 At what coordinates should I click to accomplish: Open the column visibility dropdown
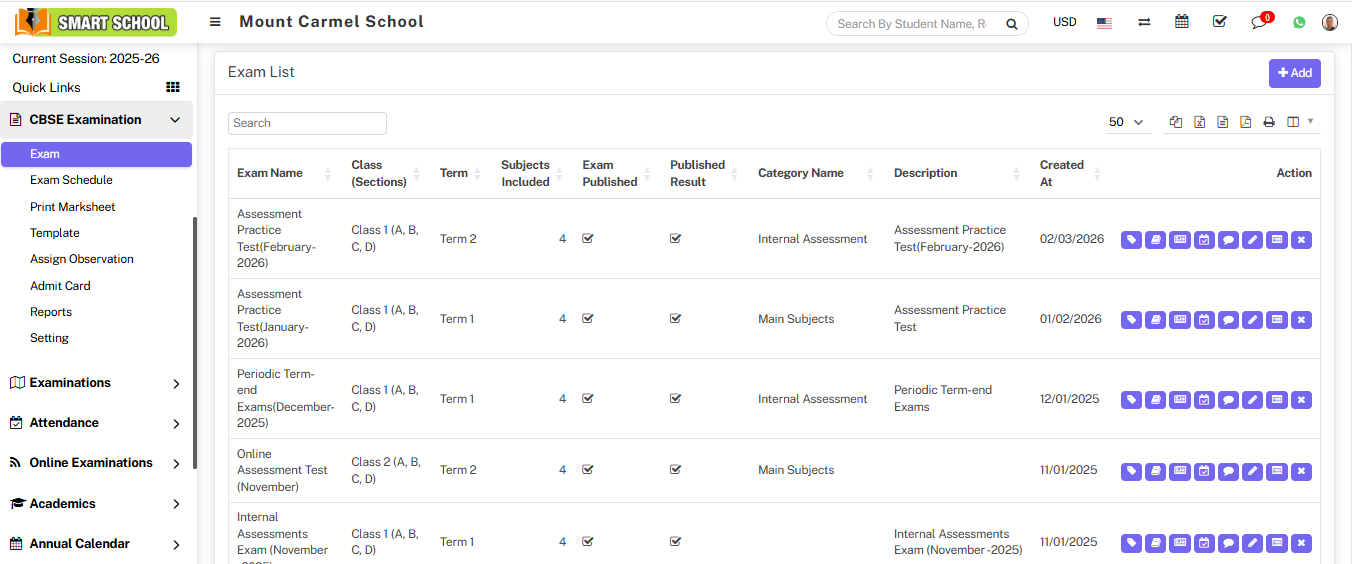[x=1300, y=122]
